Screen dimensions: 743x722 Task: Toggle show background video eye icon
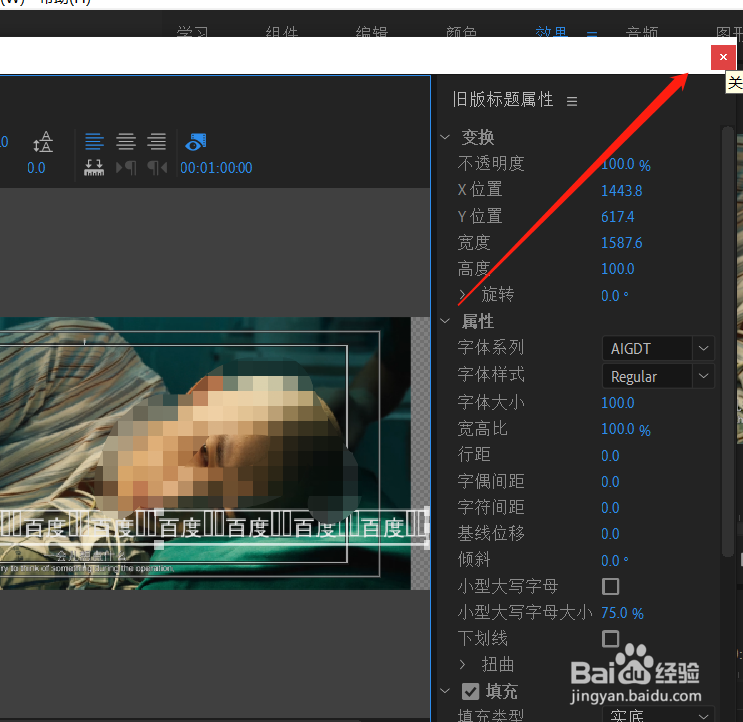click(196, 142)
